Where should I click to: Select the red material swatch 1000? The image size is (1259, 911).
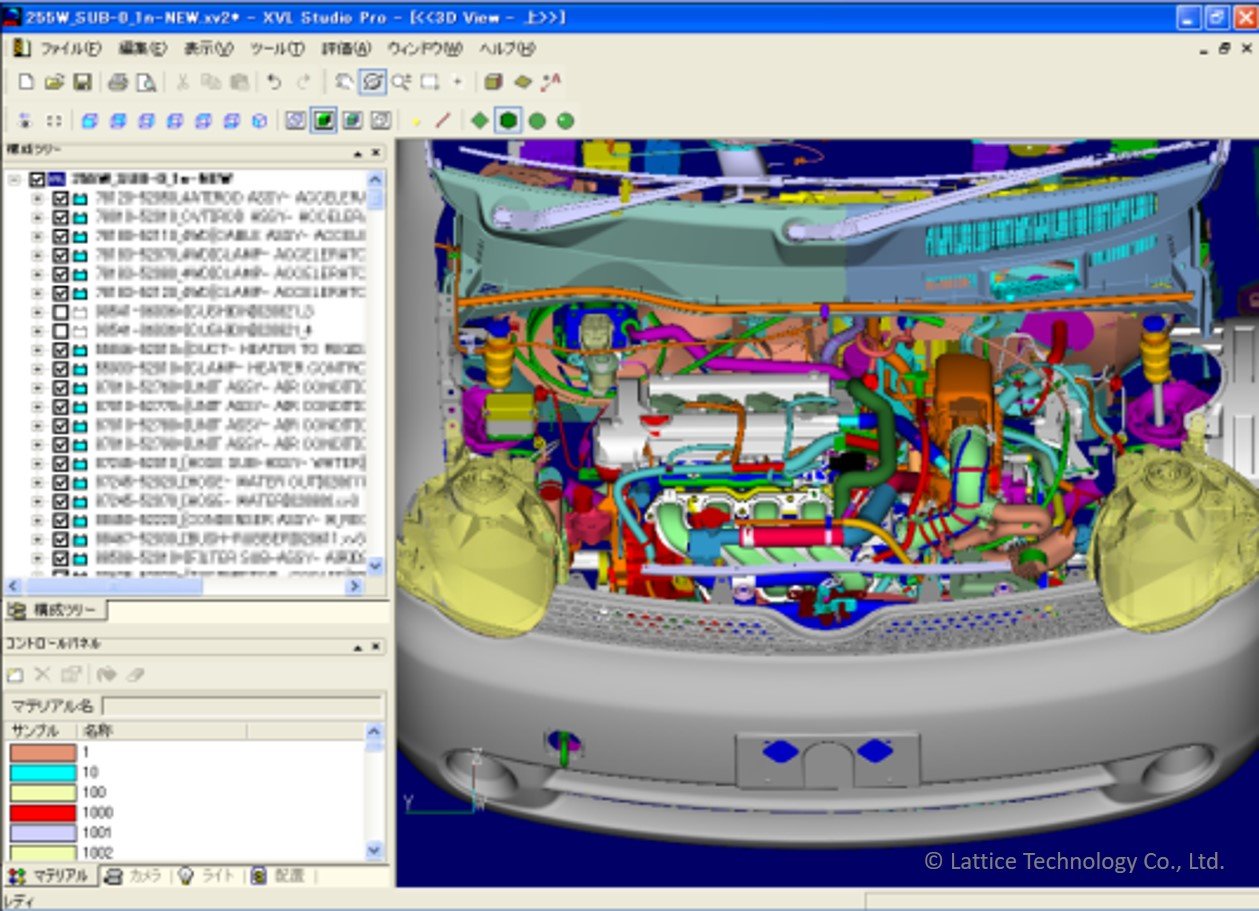pyautogui.click(x=43, y=812)
